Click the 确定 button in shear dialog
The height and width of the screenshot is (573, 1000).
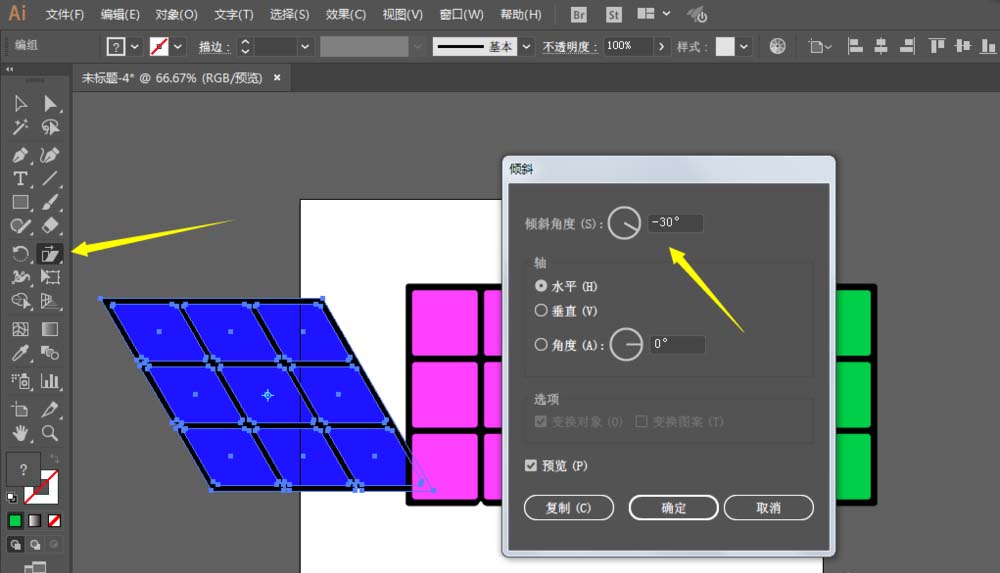point(673,508)
